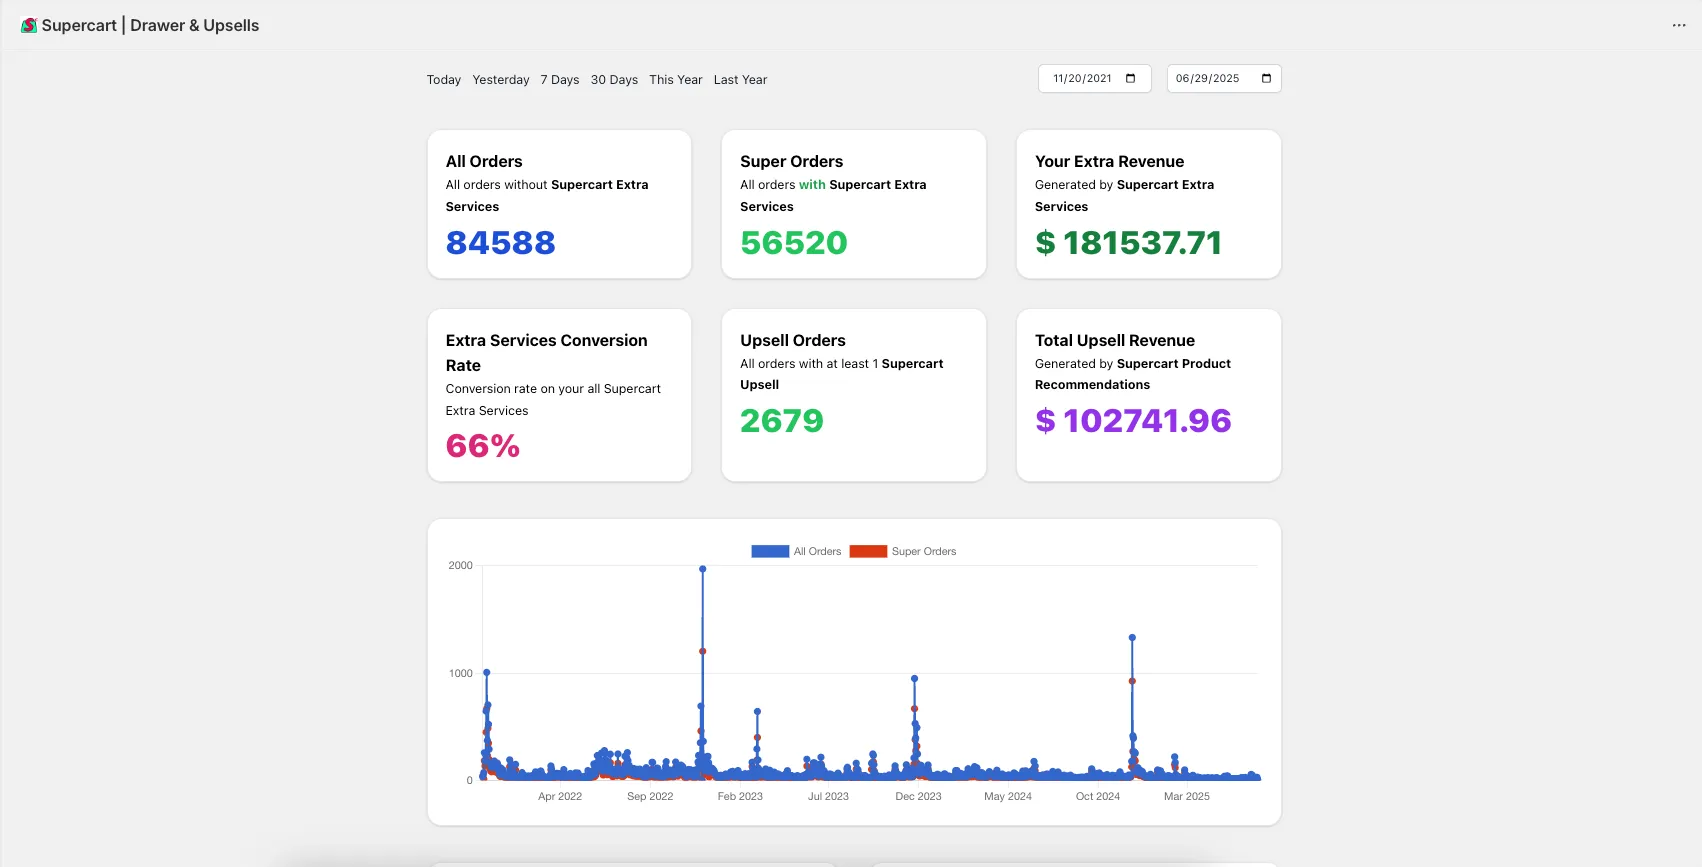1702x867 pixels.
Task: Click the Super Orders value 56520
Action: coord(794,243)
